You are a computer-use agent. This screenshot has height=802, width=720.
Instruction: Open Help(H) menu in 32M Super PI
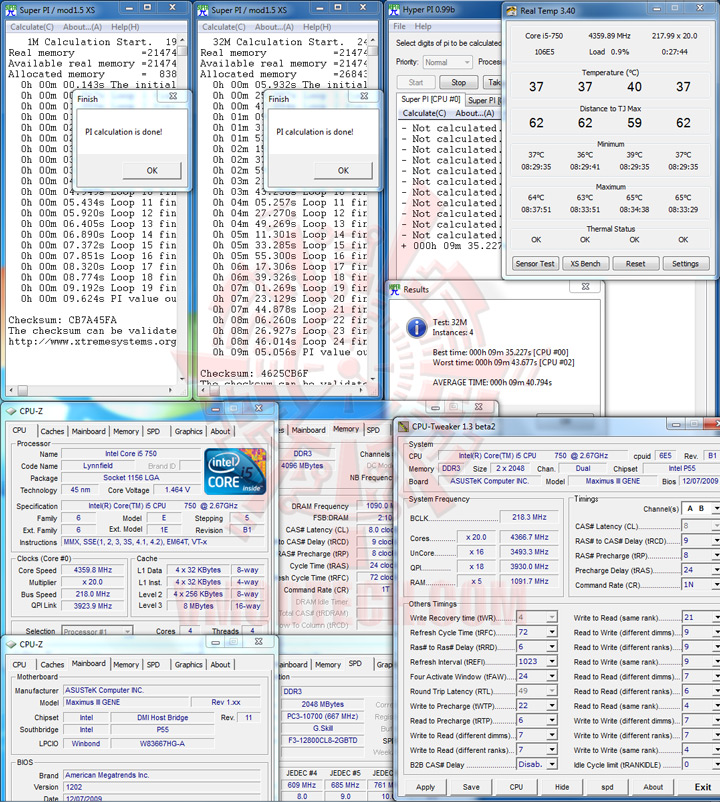(x=317, y=27)
